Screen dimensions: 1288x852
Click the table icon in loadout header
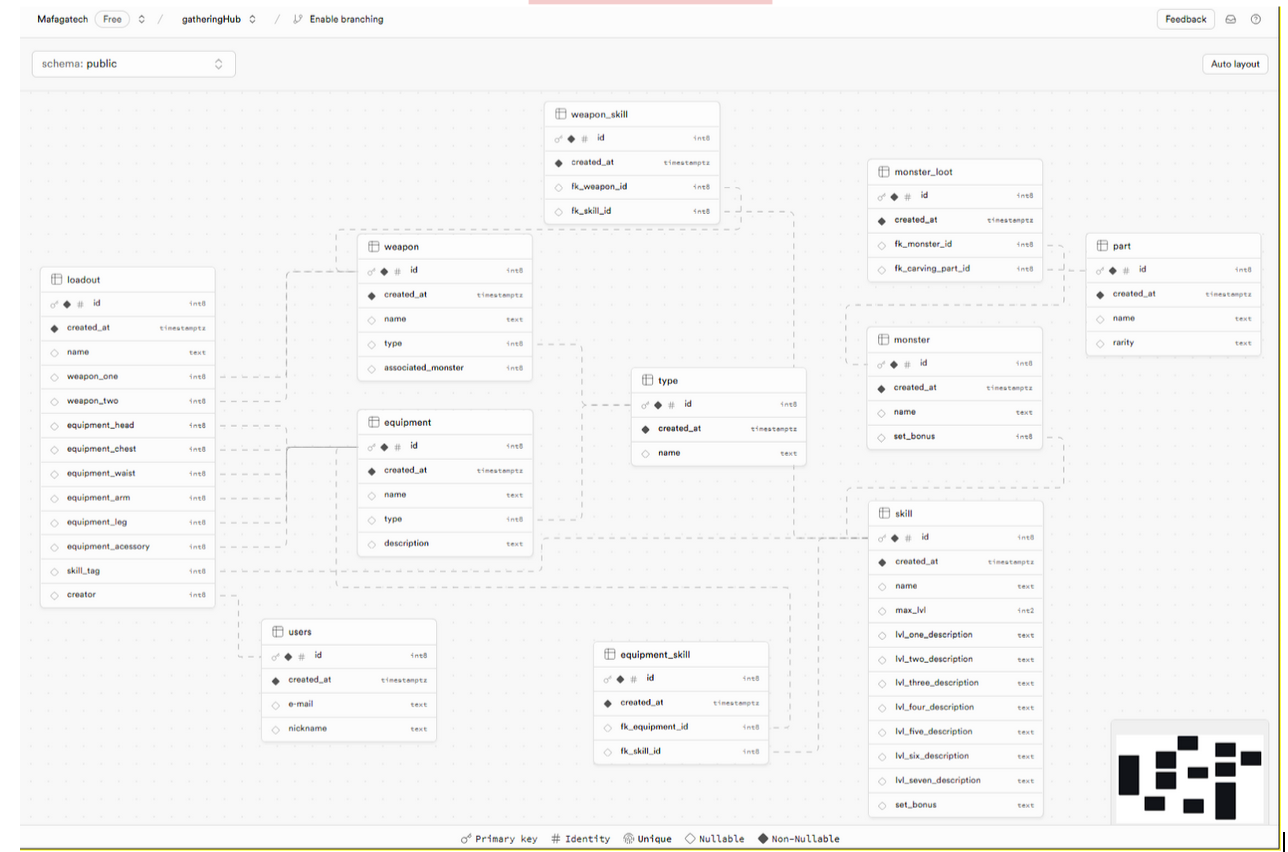click(x=57, y=280)
